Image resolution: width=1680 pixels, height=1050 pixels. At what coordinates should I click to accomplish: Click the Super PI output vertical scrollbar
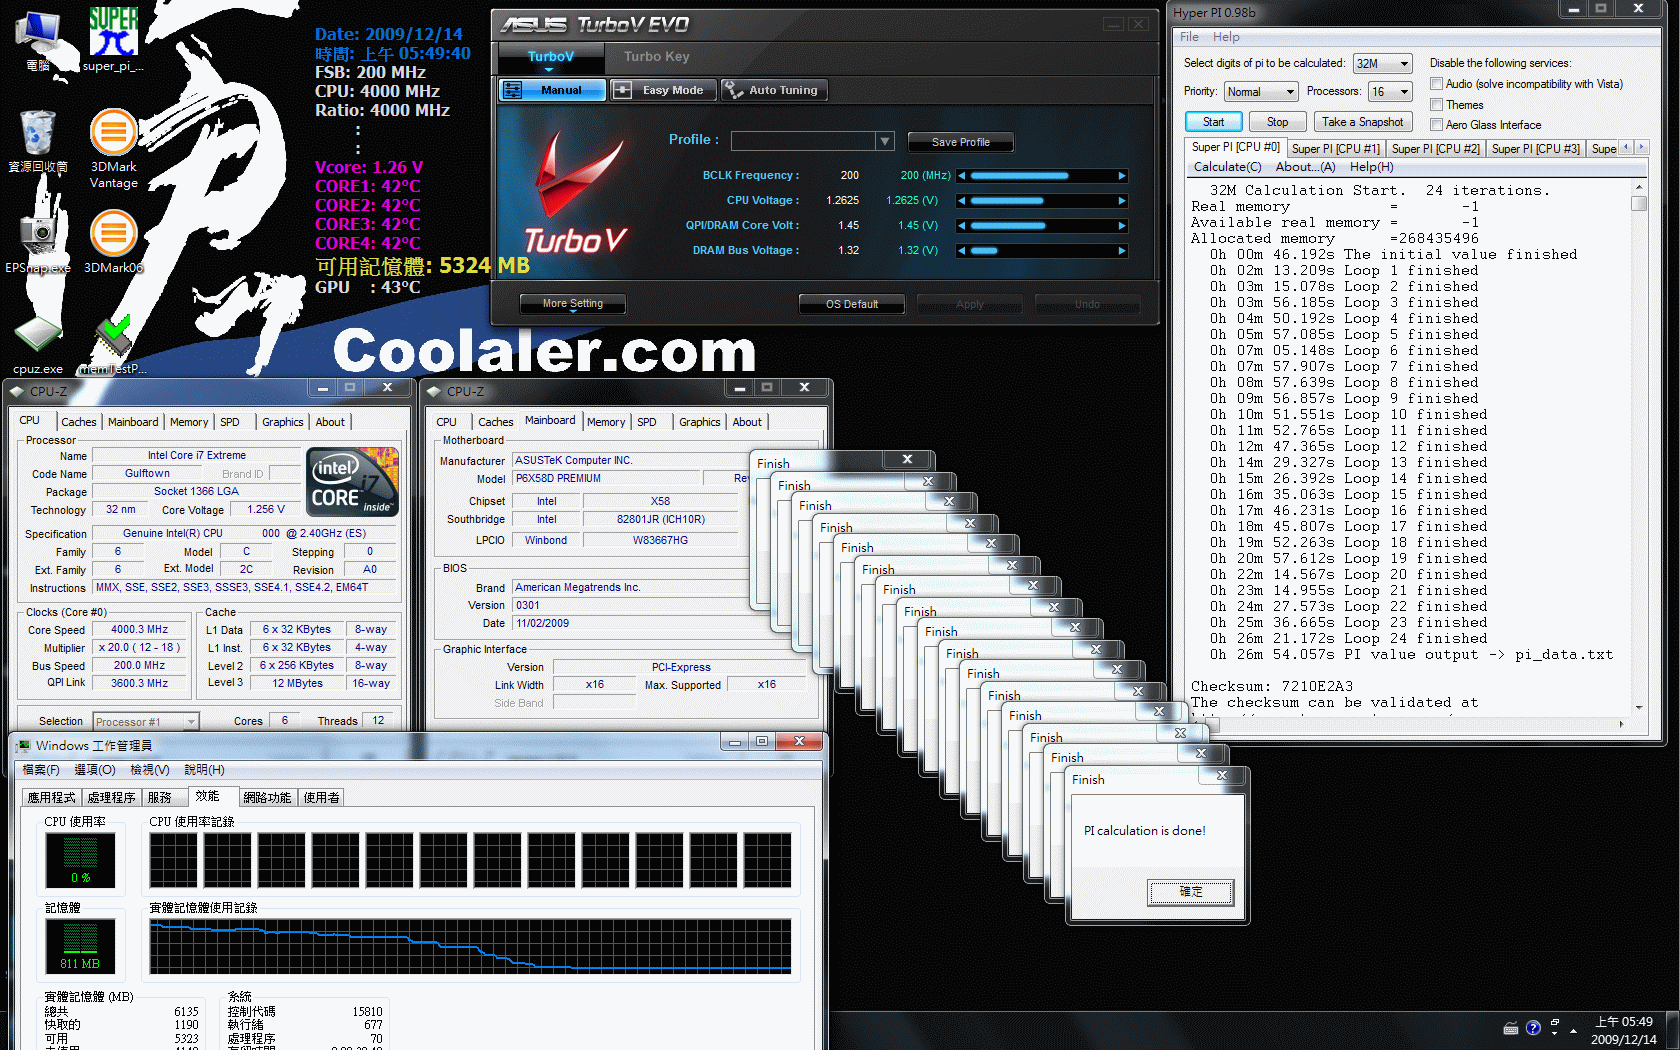point(1638,447)
